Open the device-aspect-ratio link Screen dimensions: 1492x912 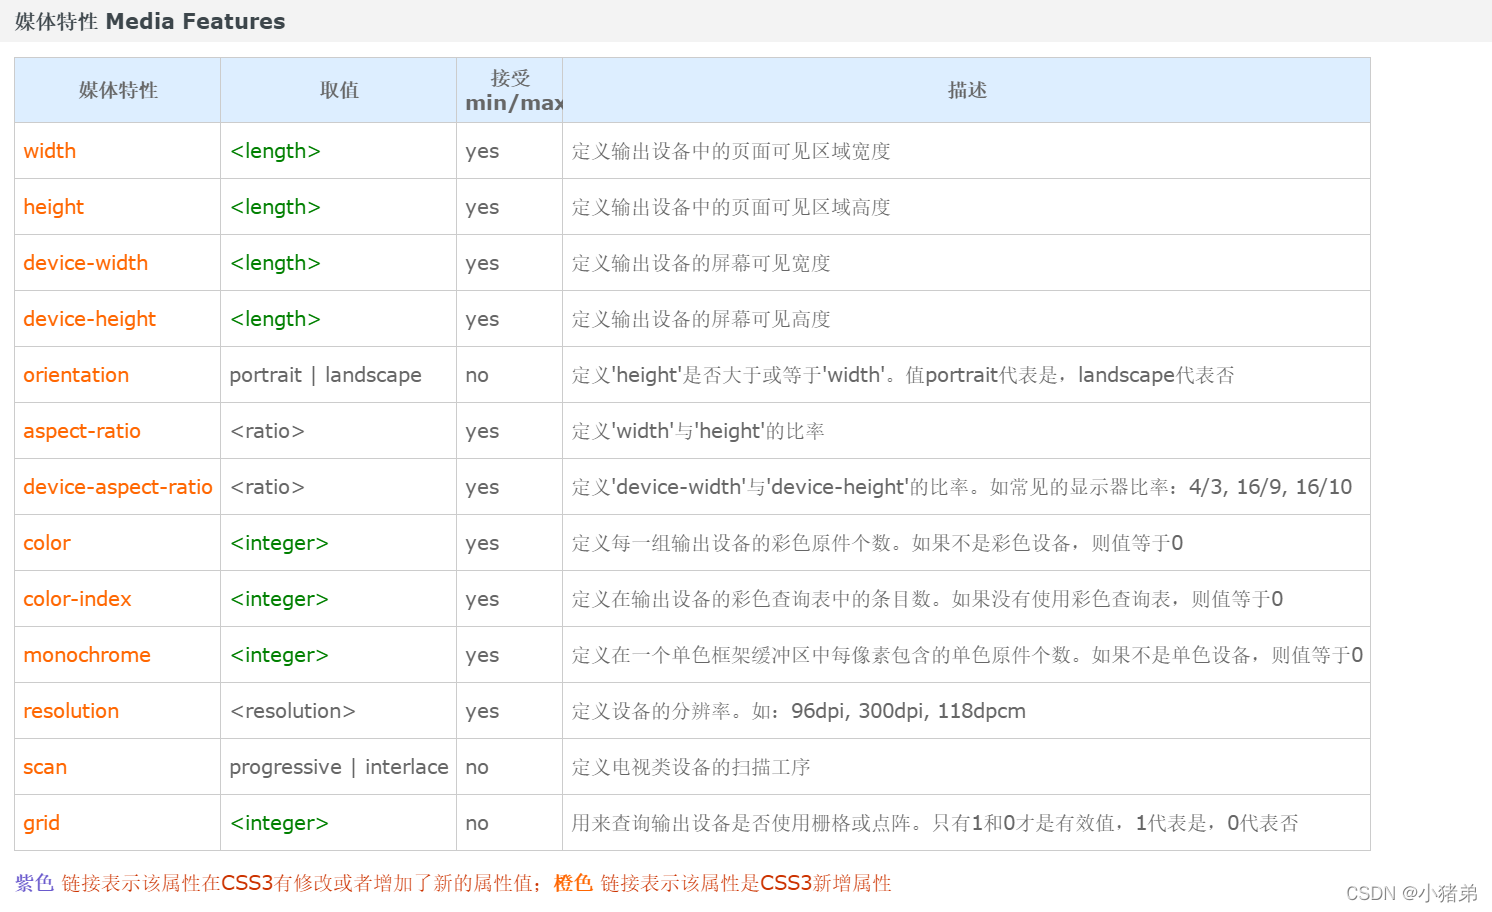coord(118,487)
